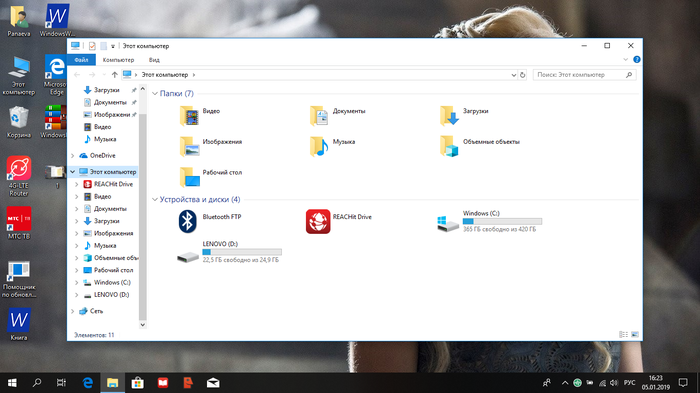
Task: Select 4G-LTE Router desktop shortcut
Action: click(x=19, y=176)
